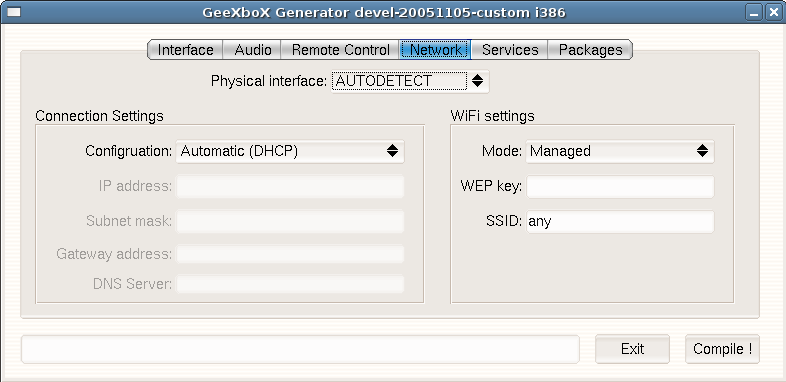Open the Remote Control tab

point(340,50)
